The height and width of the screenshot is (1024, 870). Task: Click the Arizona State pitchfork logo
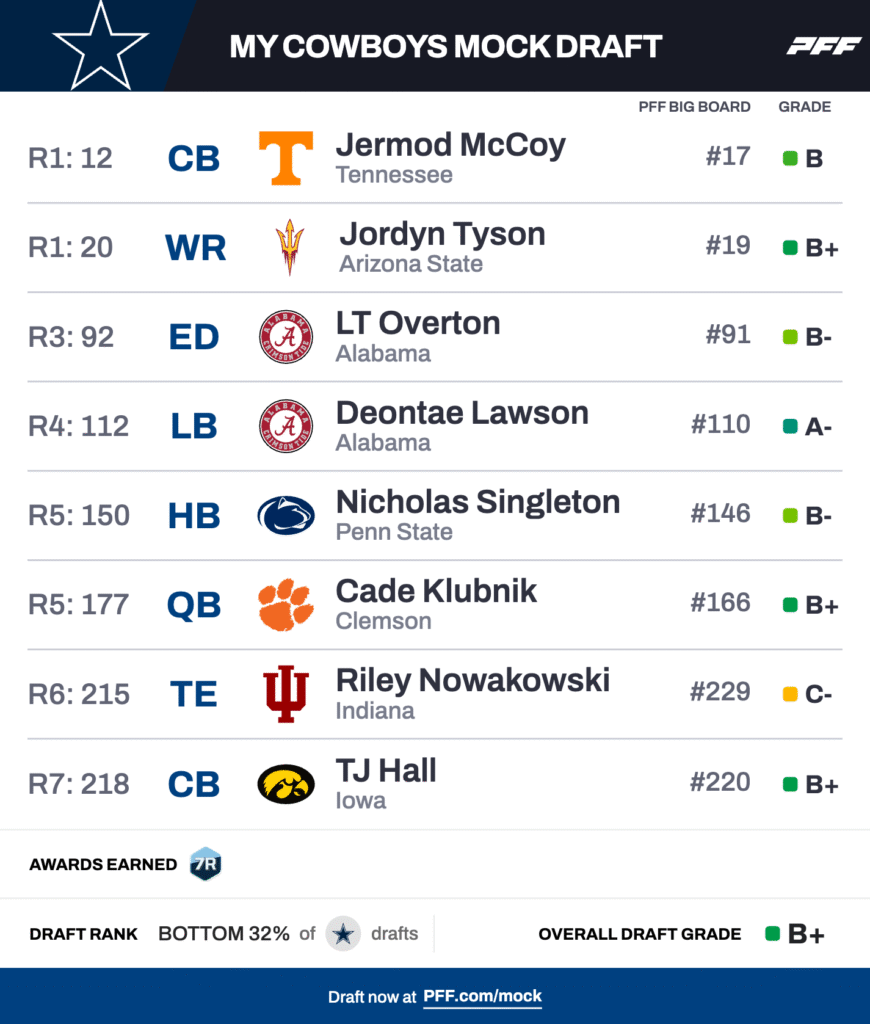point(289,247)
